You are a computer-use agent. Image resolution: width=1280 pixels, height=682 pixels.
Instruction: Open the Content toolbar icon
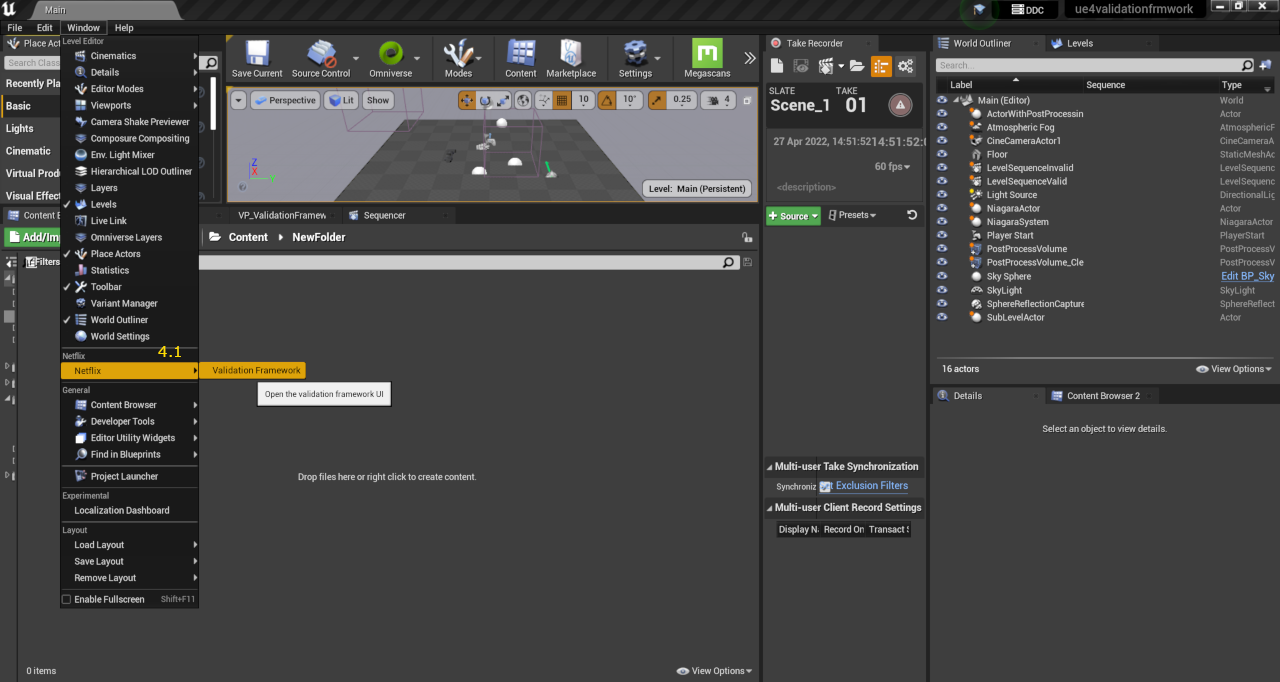point(520,55)
